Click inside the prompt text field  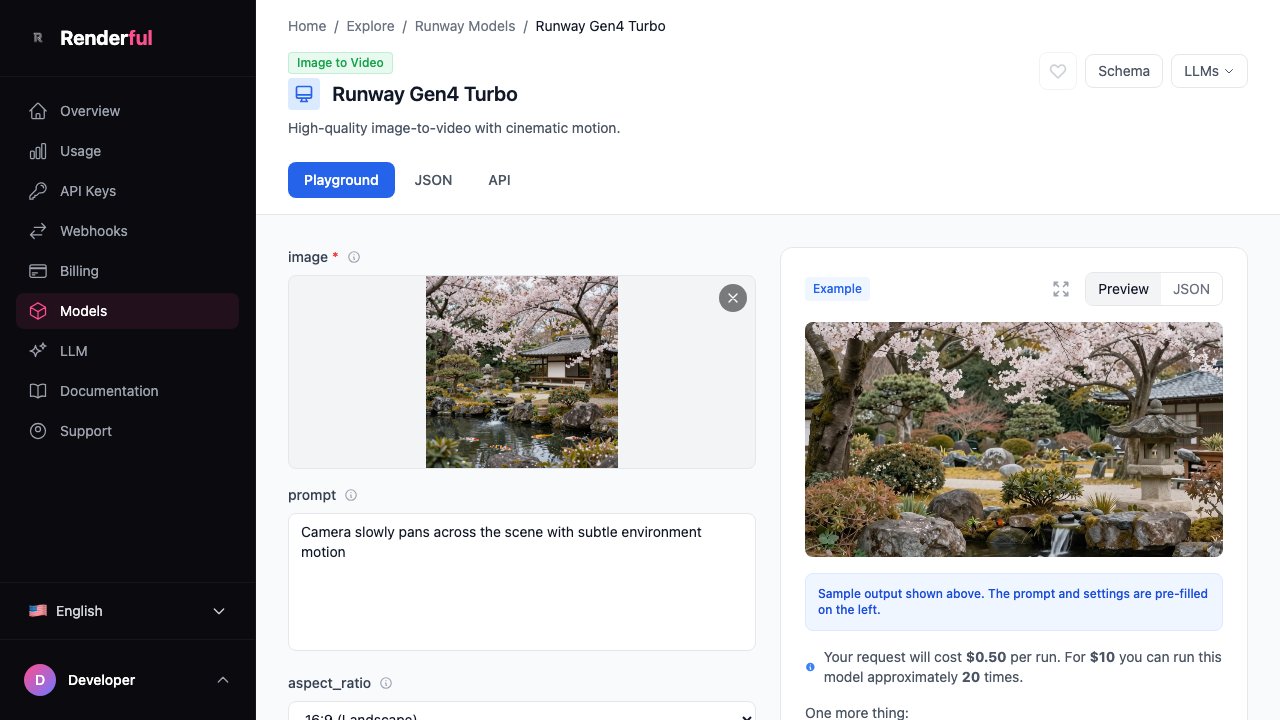[x=521, y=582]
